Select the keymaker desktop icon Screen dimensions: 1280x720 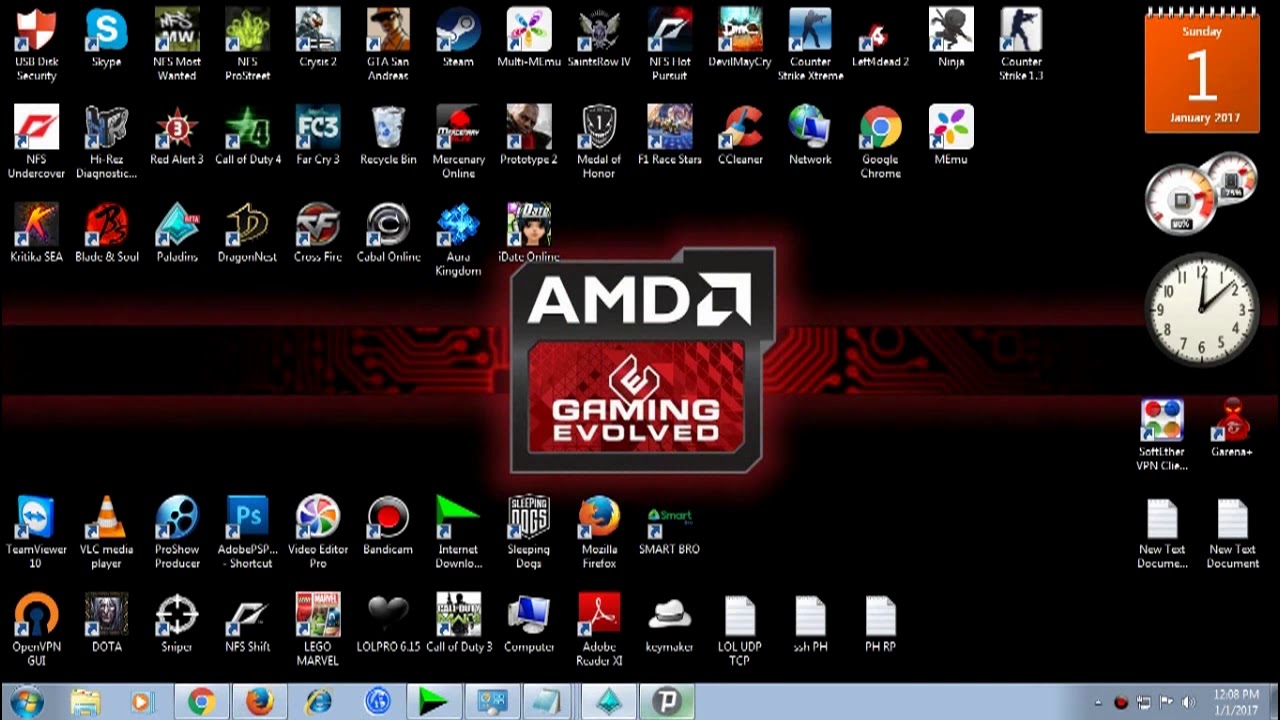(x=670, y=624)
